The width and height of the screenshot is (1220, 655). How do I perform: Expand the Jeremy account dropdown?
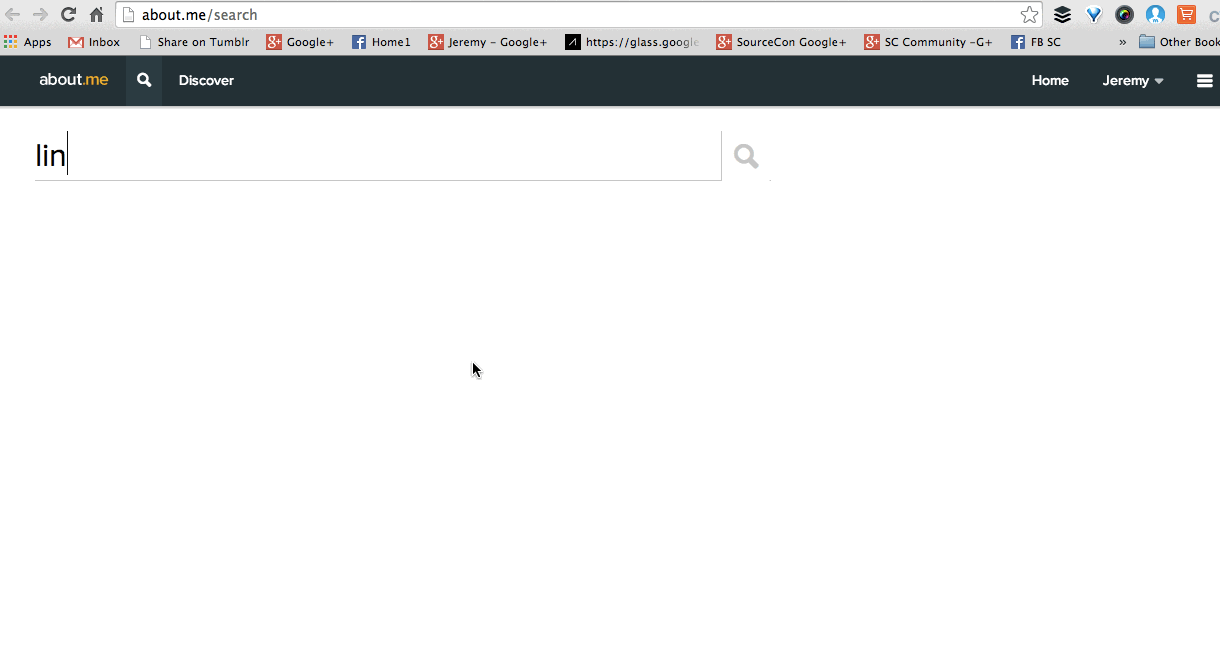point(1133,80)
